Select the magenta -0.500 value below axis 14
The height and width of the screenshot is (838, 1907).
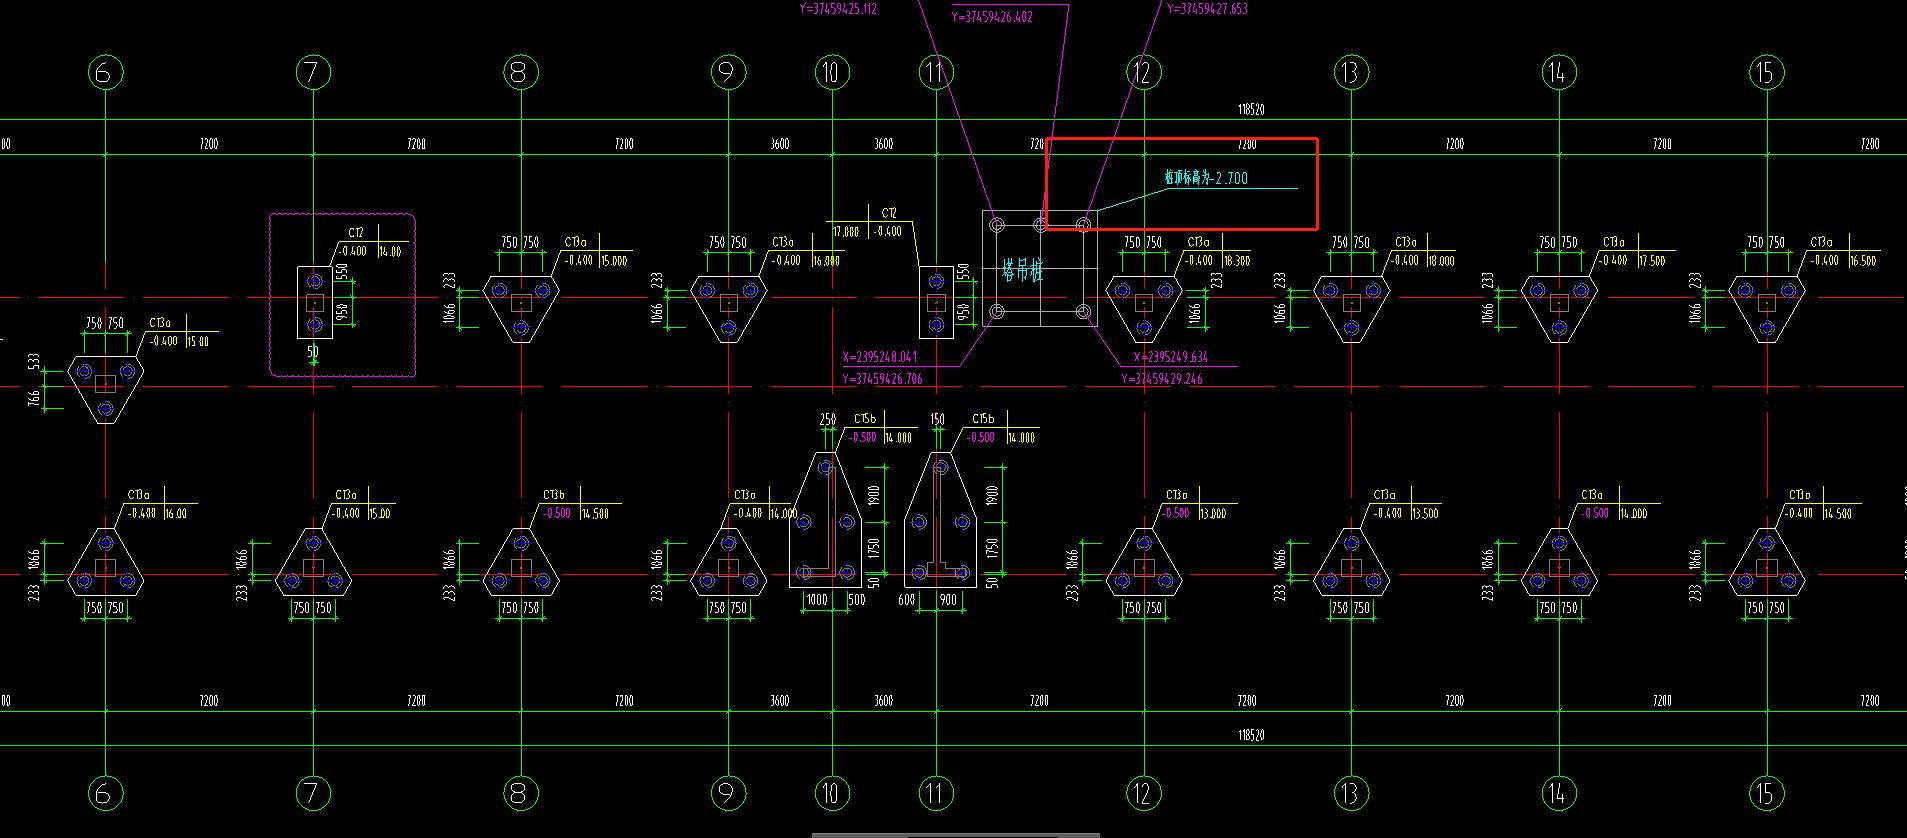tap(1595, 514)
